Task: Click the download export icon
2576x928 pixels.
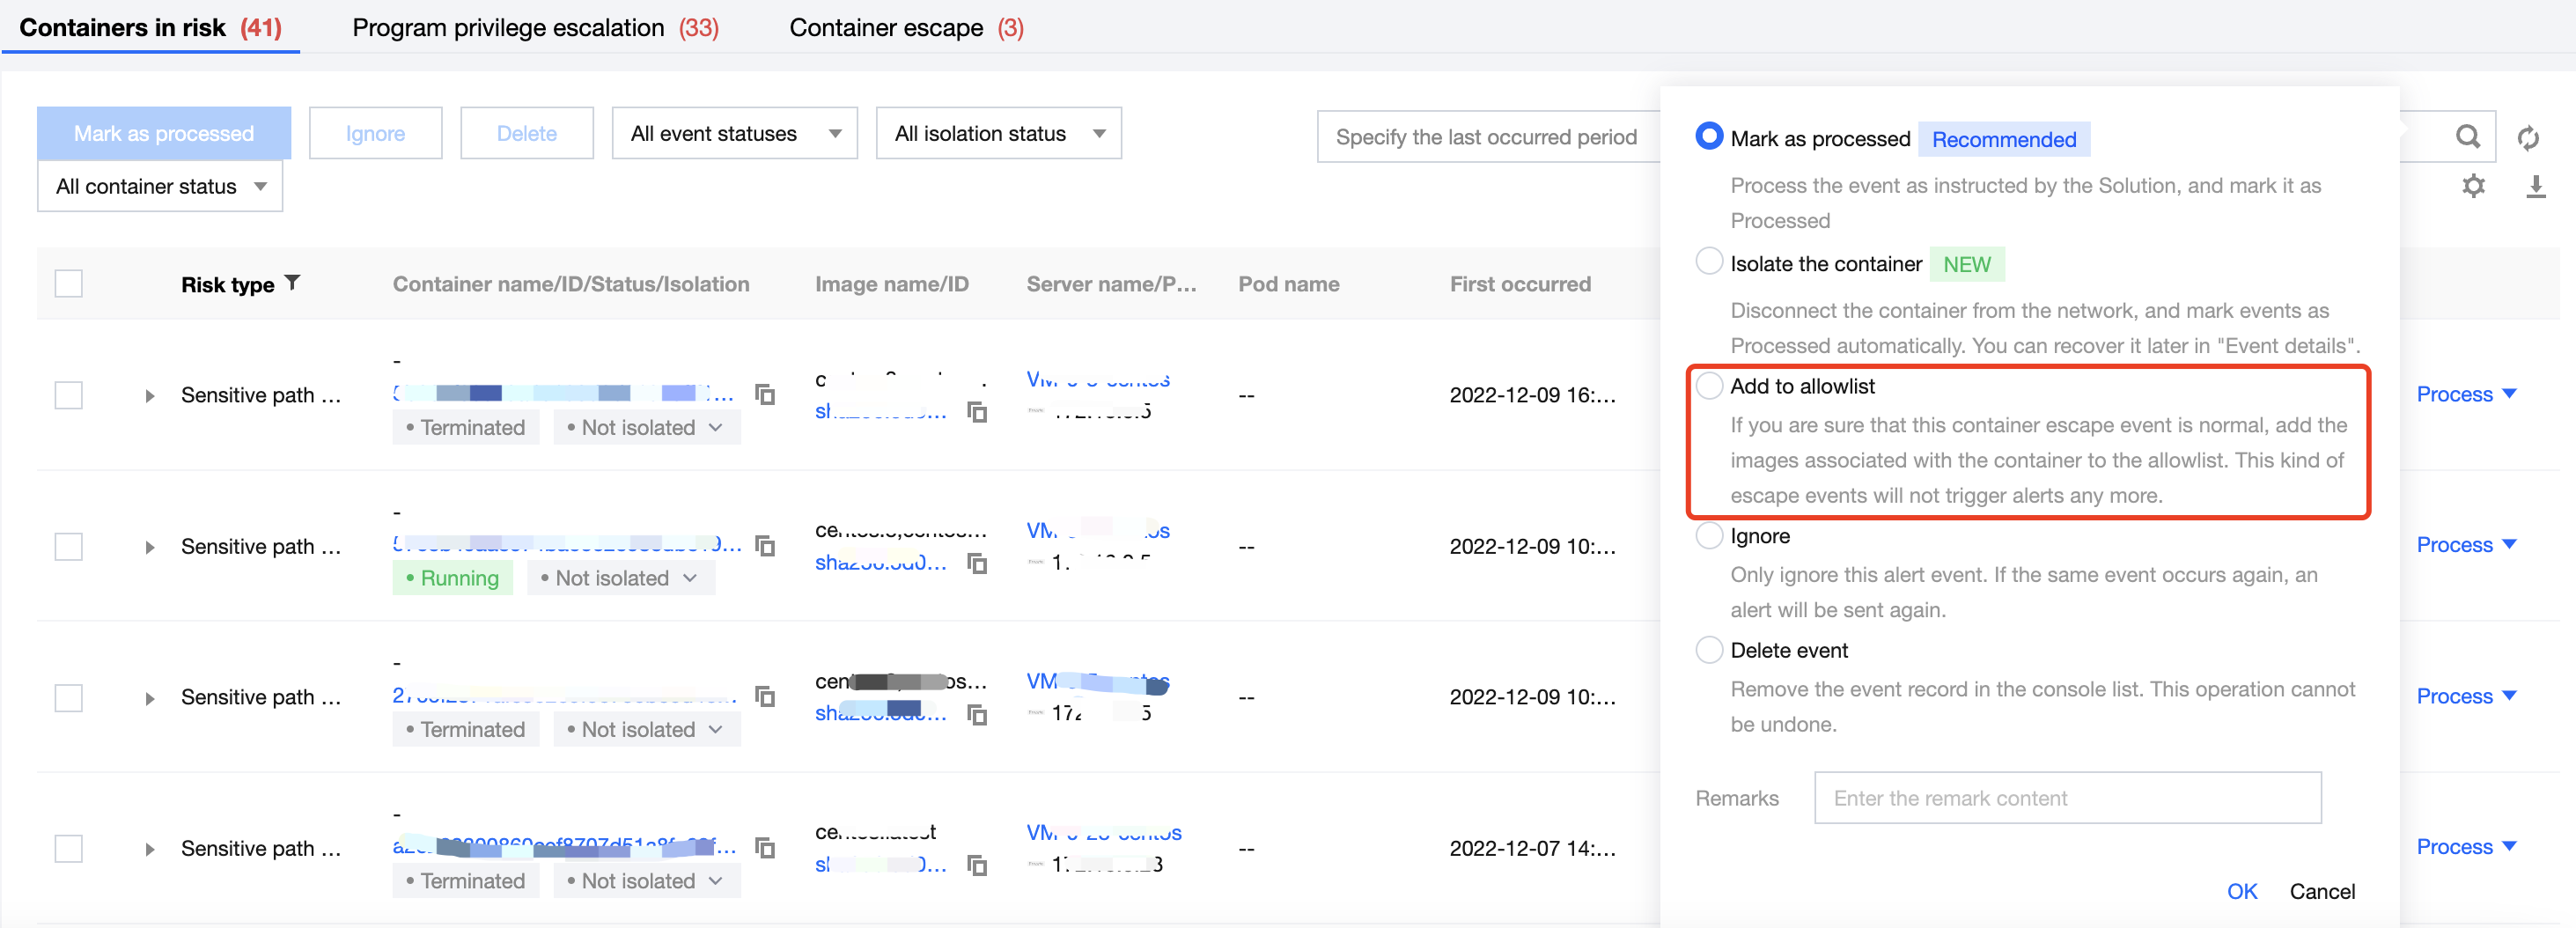Action: pyautogui.click(x=2535, y=186)
